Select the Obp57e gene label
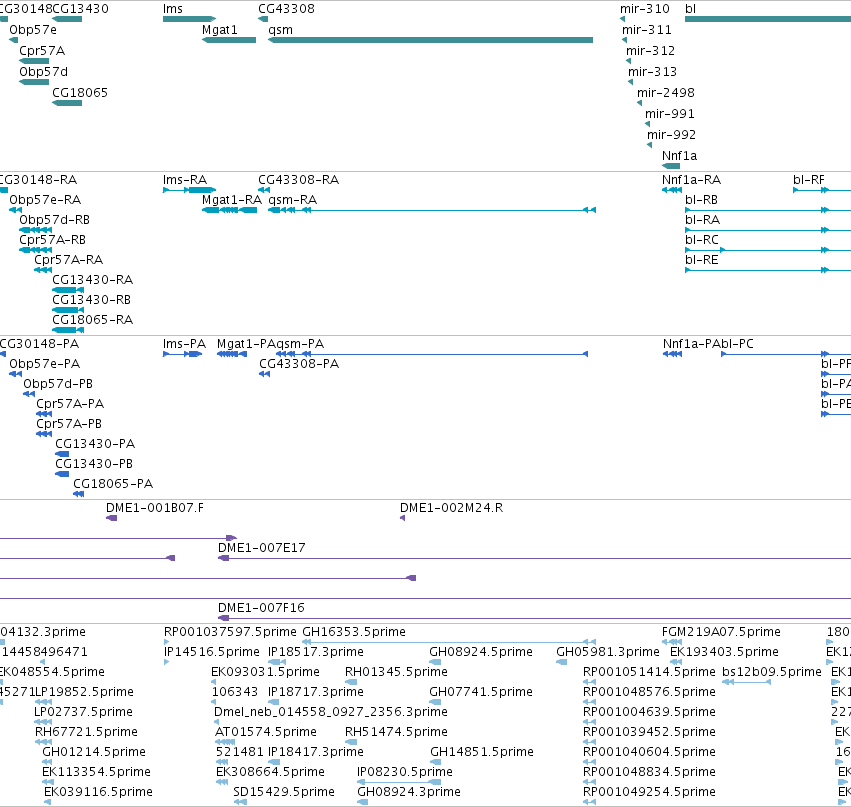The height and width of the screenshot is (807, 851). [x=33, y=30]
